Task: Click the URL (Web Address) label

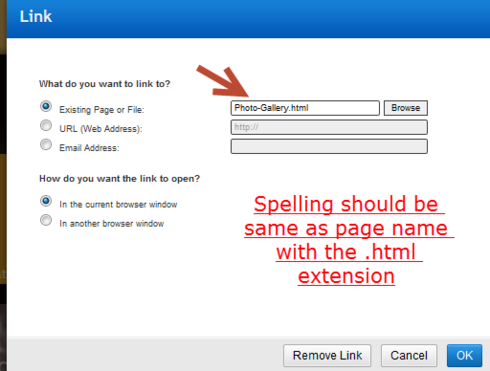Action: 101,129
